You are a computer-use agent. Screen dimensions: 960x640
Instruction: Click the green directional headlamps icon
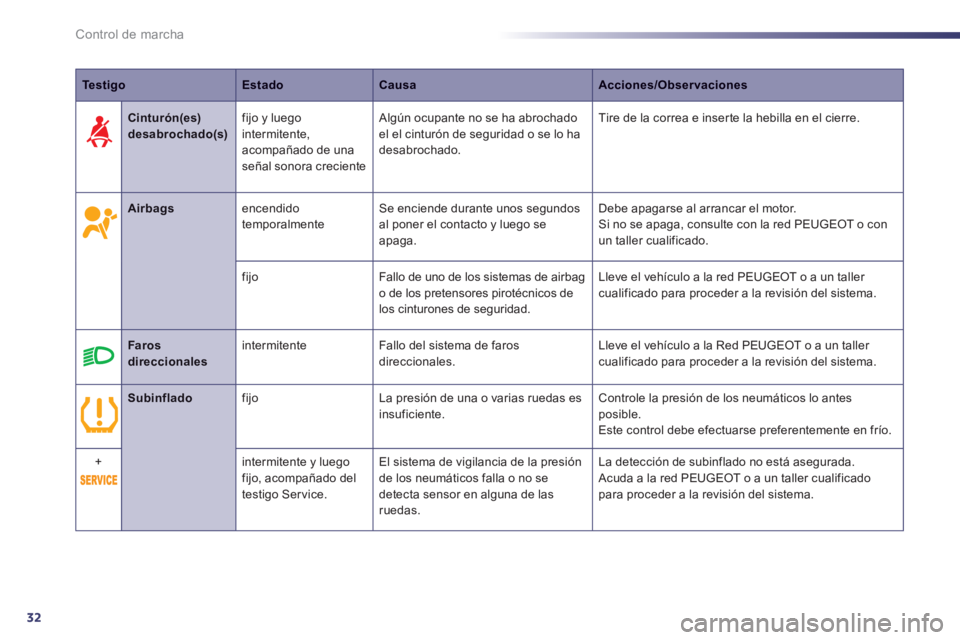pyautogui.click(x=99, y=356)
